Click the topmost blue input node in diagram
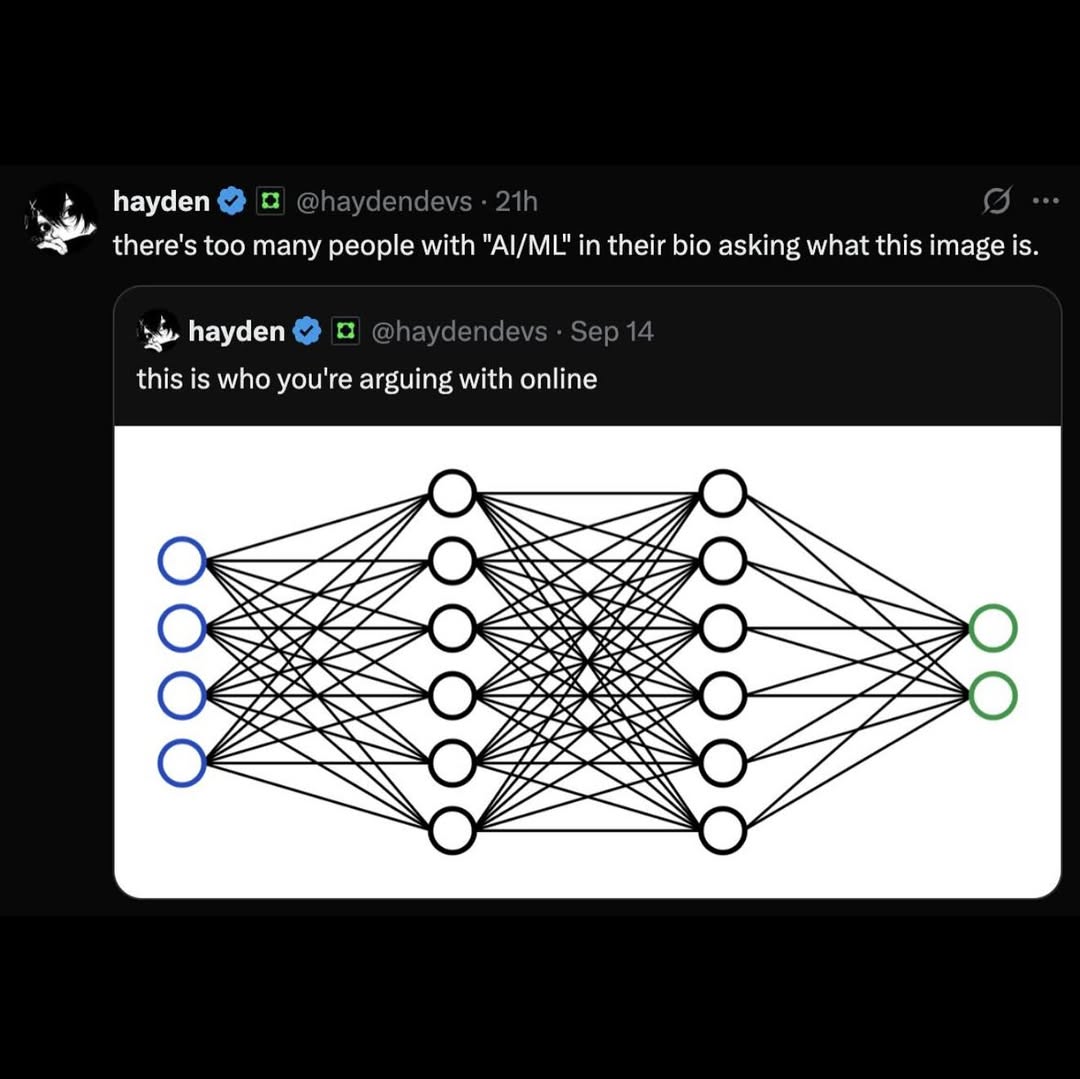1080x1079 pixels. (x=182, y=560)
